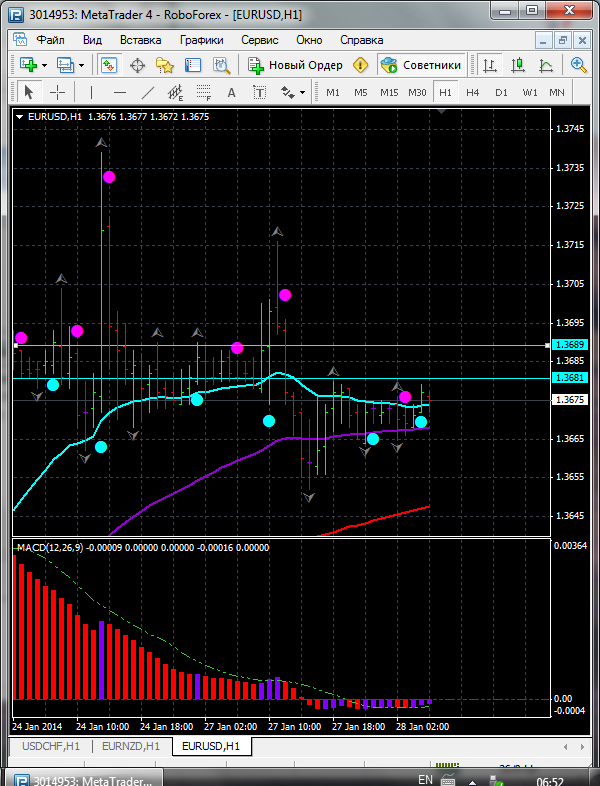Image resolution: width=600 pixels, height=786 pixels.
Task: Launch MetaEditor yellow diamond icon
Action: [360, 65]
